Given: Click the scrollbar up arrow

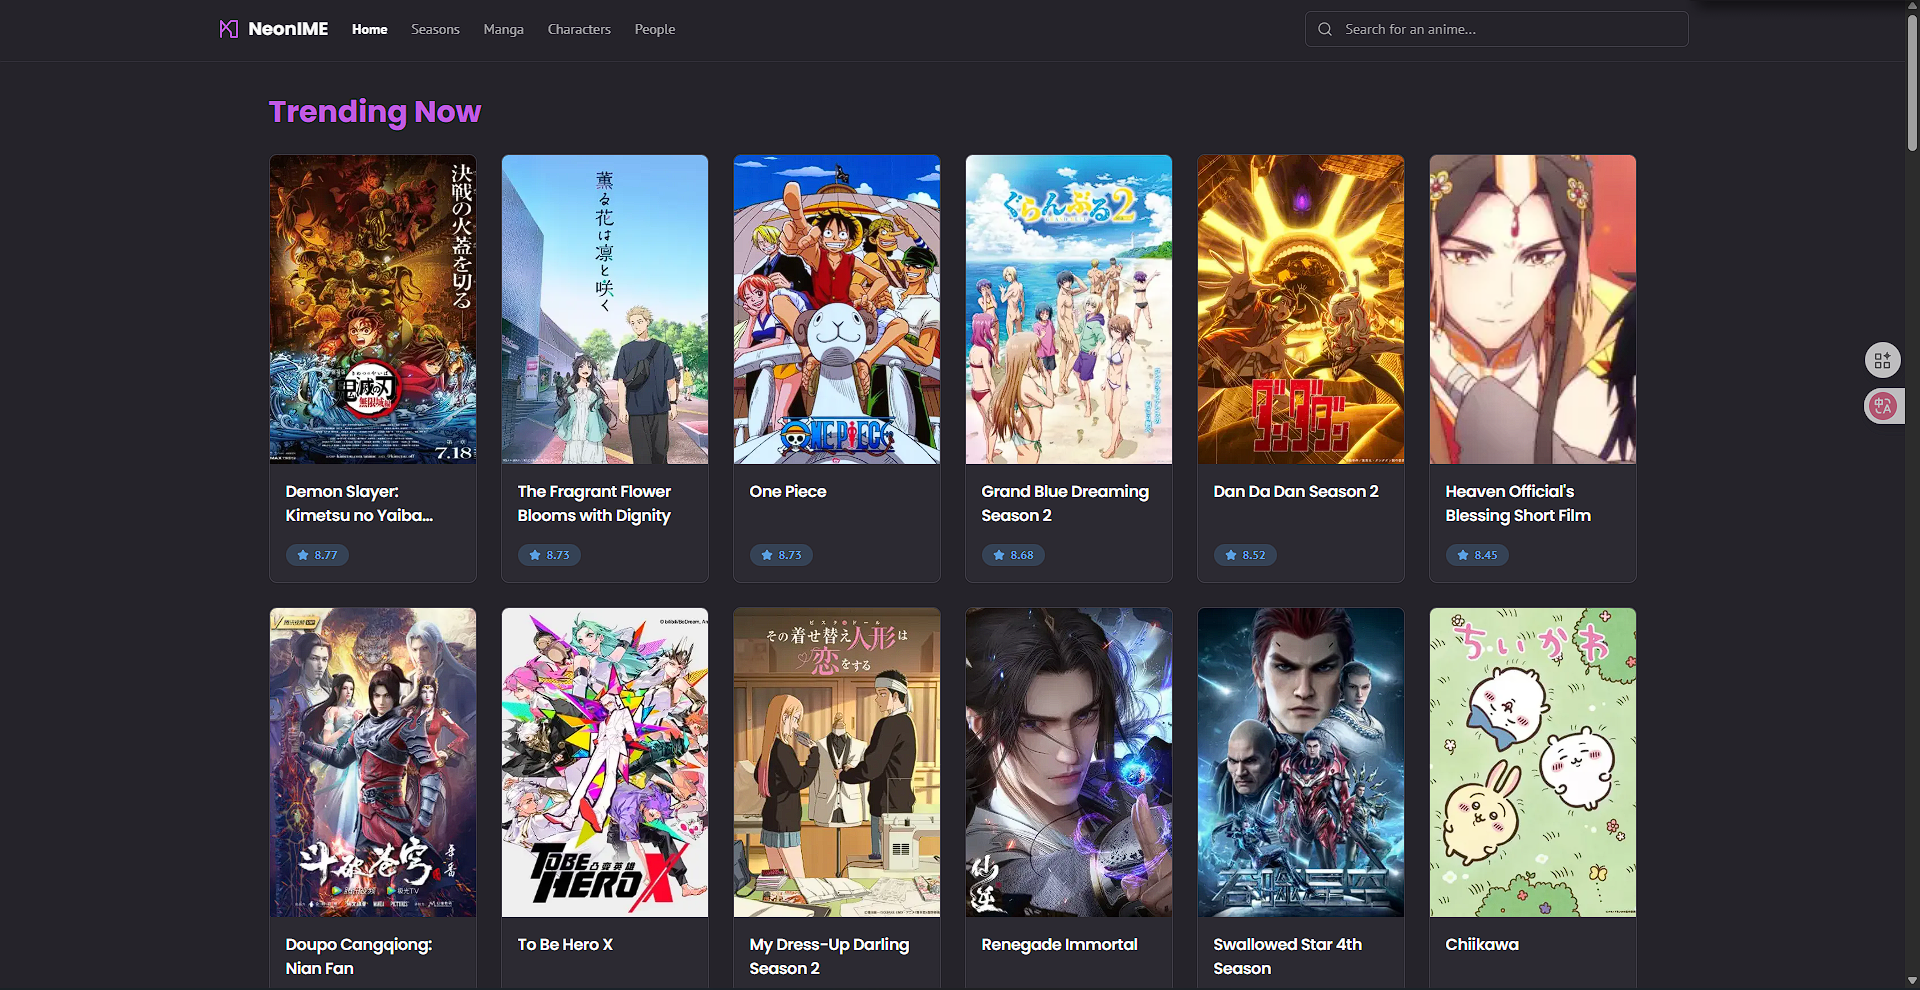Looking at the screenshot, I should click(x=1912, y=6).
